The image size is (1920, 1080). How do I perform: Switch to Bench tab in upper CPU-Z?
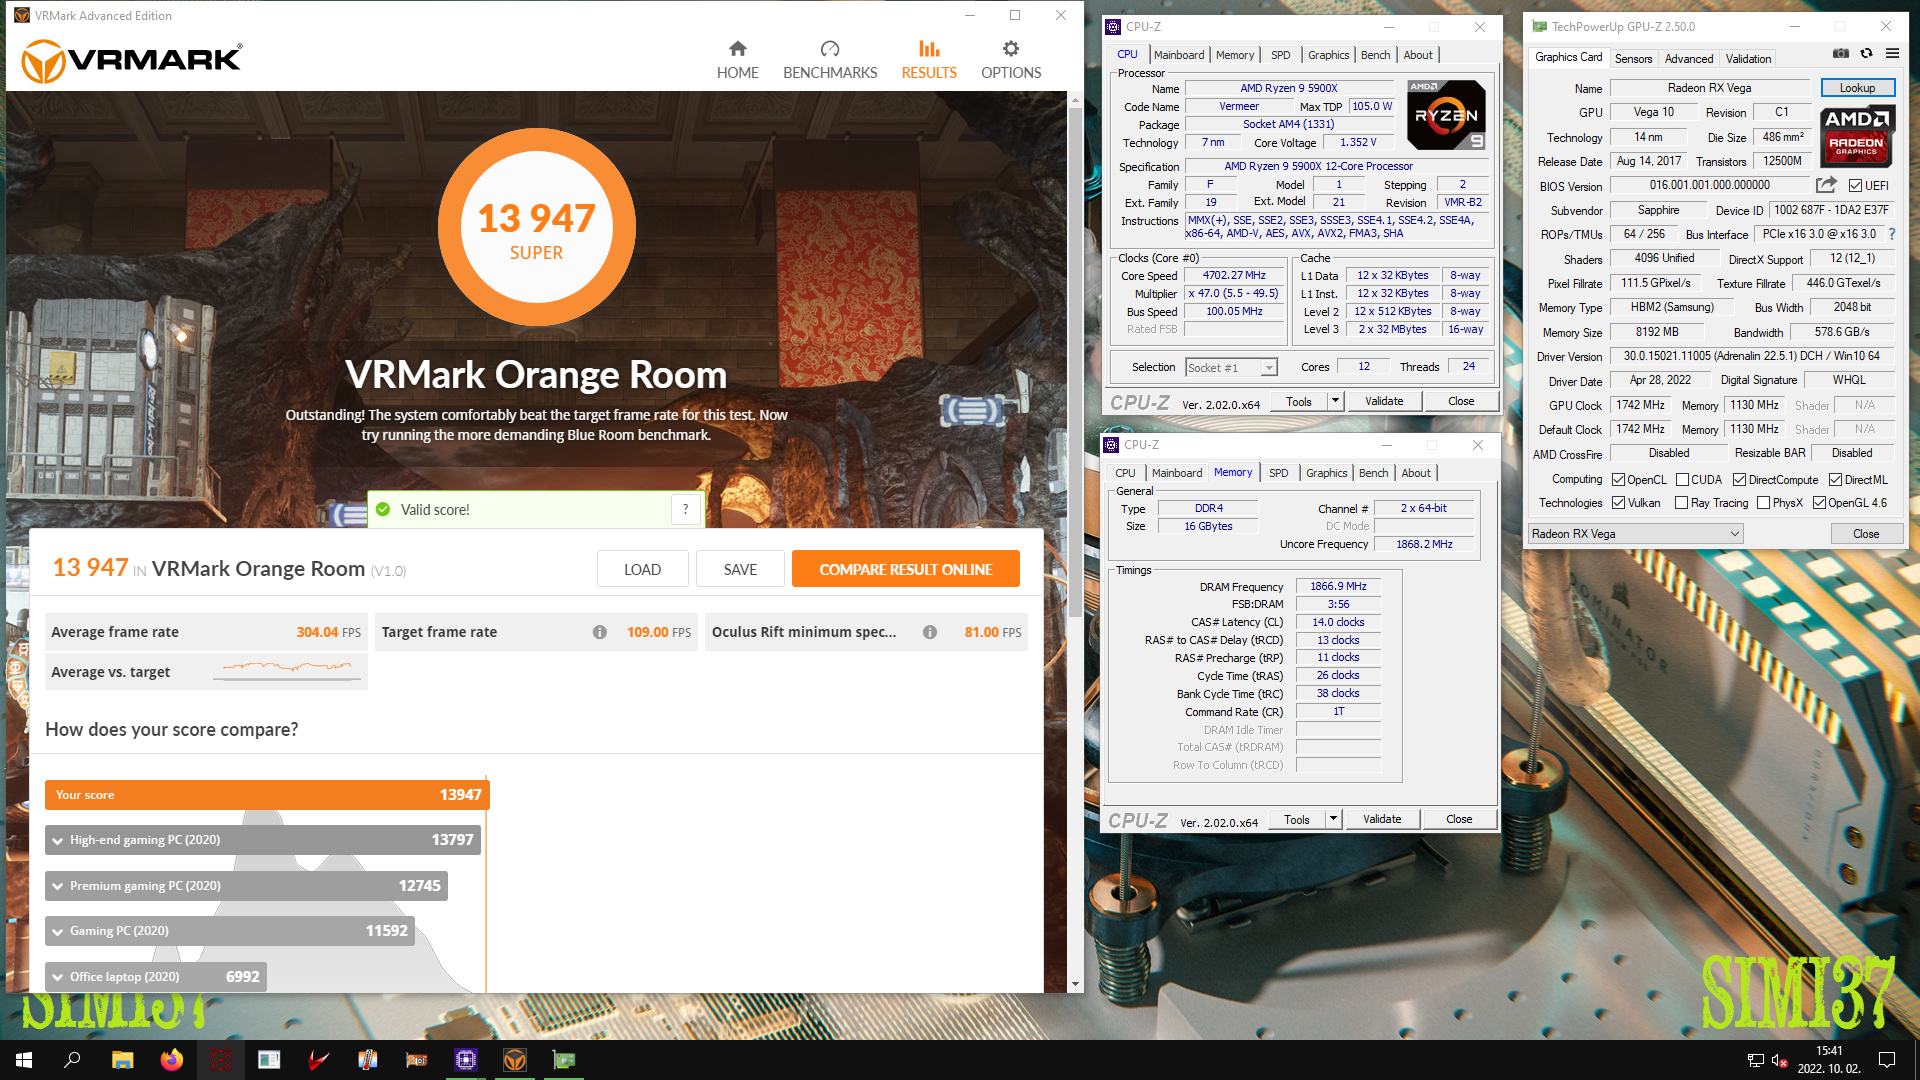point(1376,55)
